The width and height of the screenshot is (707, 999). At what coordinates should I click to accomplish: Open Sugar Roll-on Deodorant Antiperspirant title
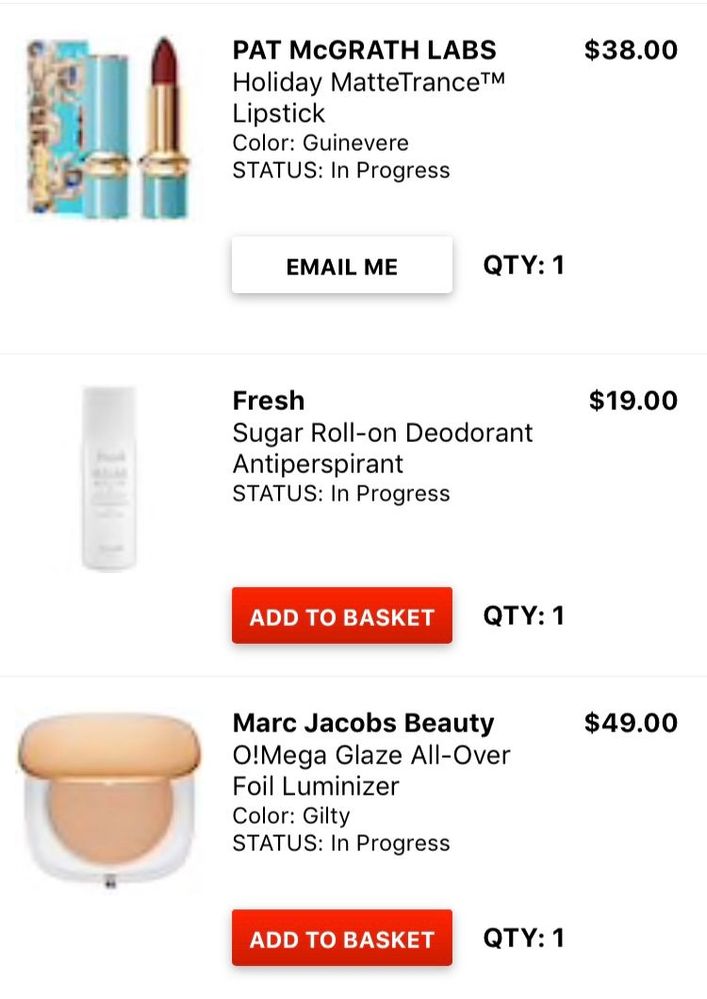(x=382, y=448)
